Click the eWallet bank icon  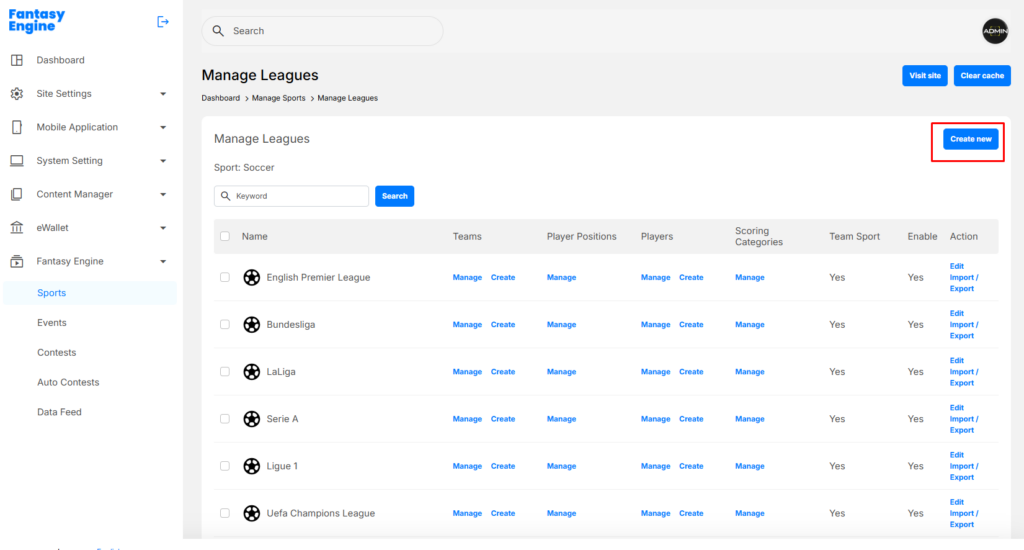pyautogui.click(x=16, y=228)
